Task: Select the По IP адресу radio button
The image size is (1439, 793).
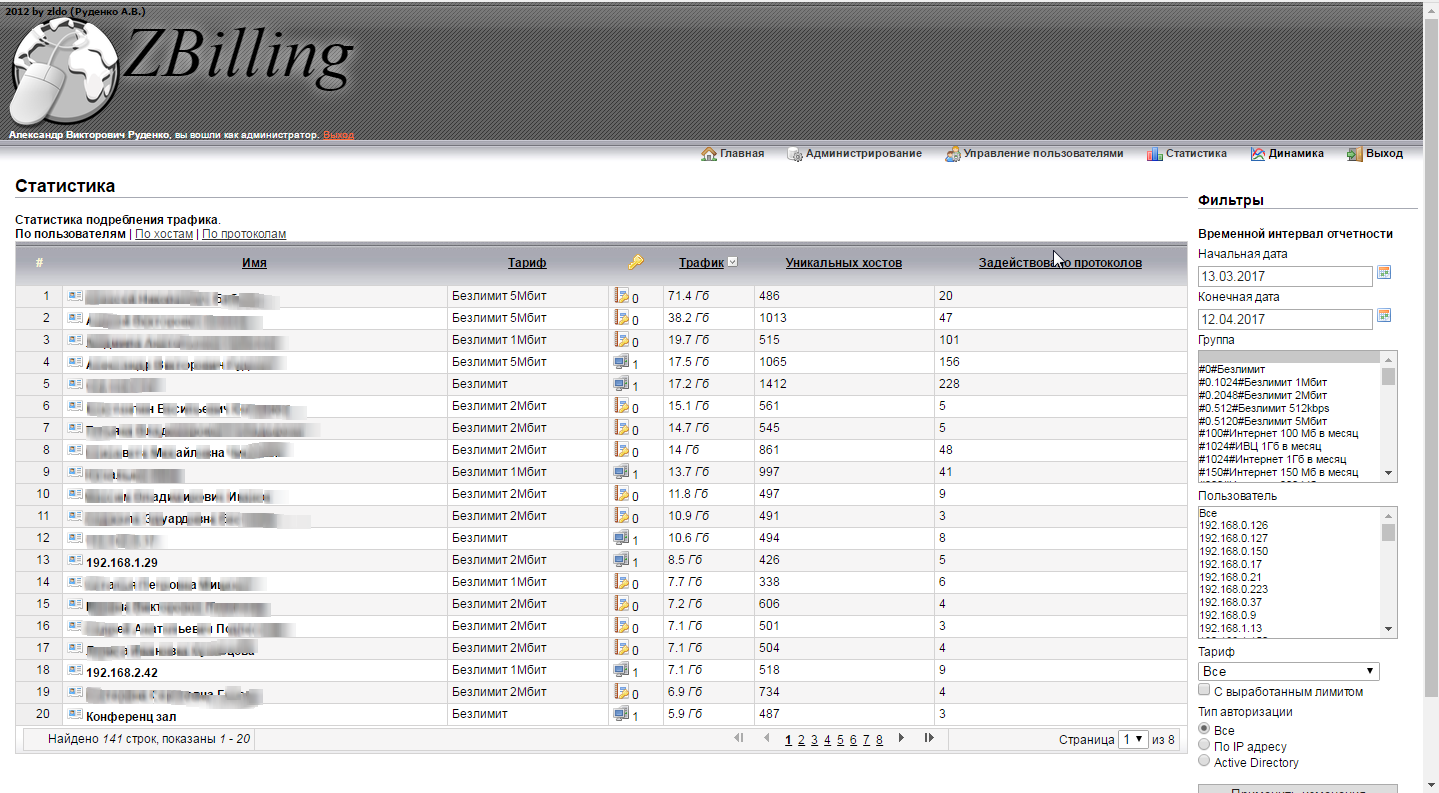Action: [1204, 746]
